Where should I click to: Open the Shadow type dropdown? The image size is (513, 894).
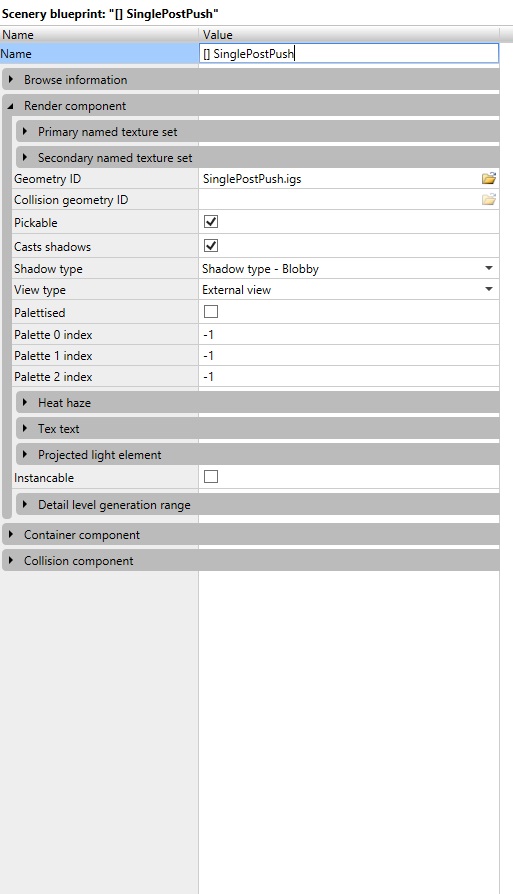click(x=349, y=269)
